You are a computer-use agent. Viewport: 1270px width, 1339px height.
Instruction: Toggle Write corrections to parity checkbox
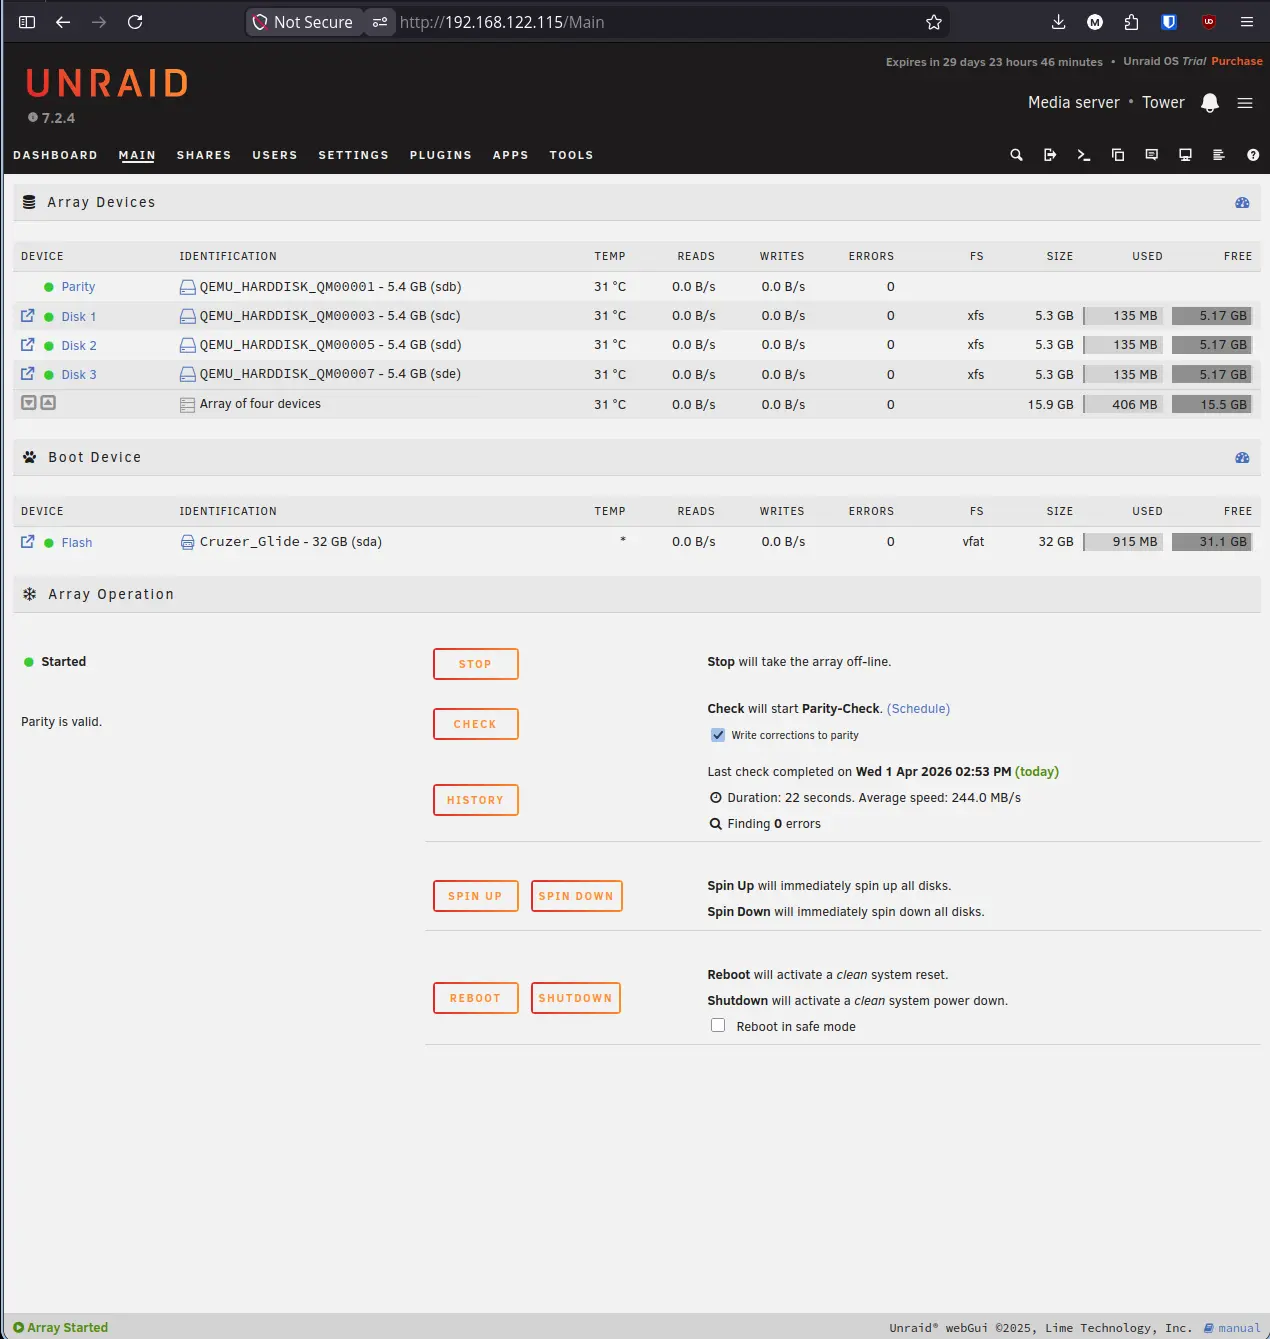point(718,735)
